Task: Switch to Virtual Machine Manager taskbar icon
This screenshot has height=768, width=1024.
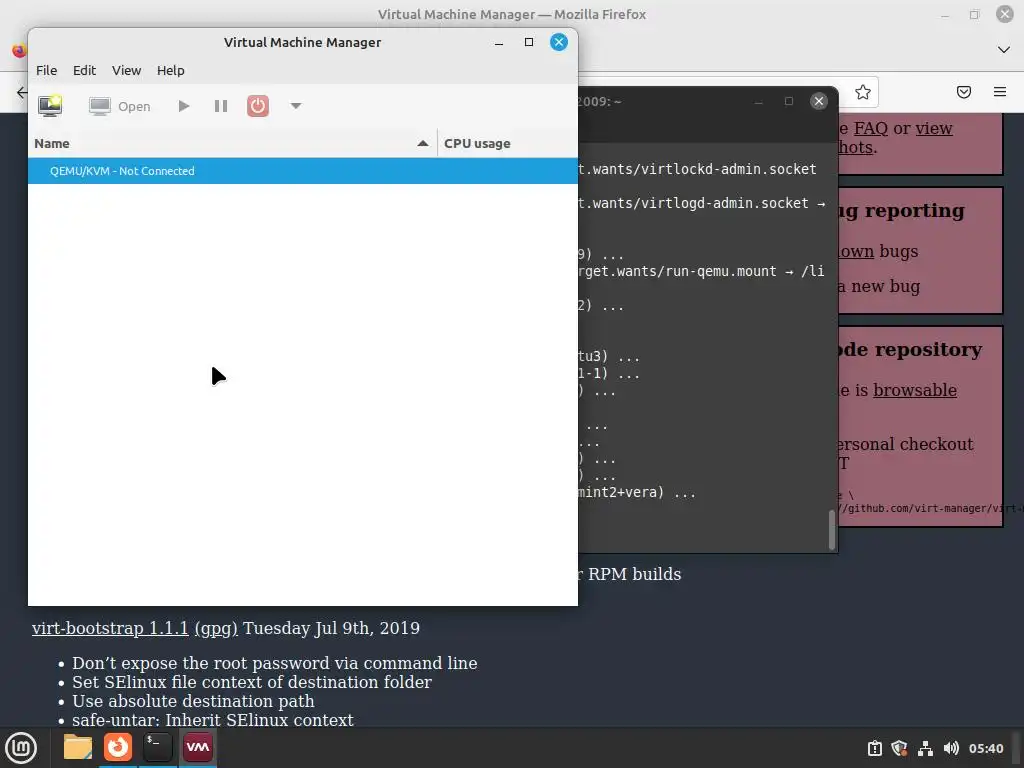Action: point(198,748)
